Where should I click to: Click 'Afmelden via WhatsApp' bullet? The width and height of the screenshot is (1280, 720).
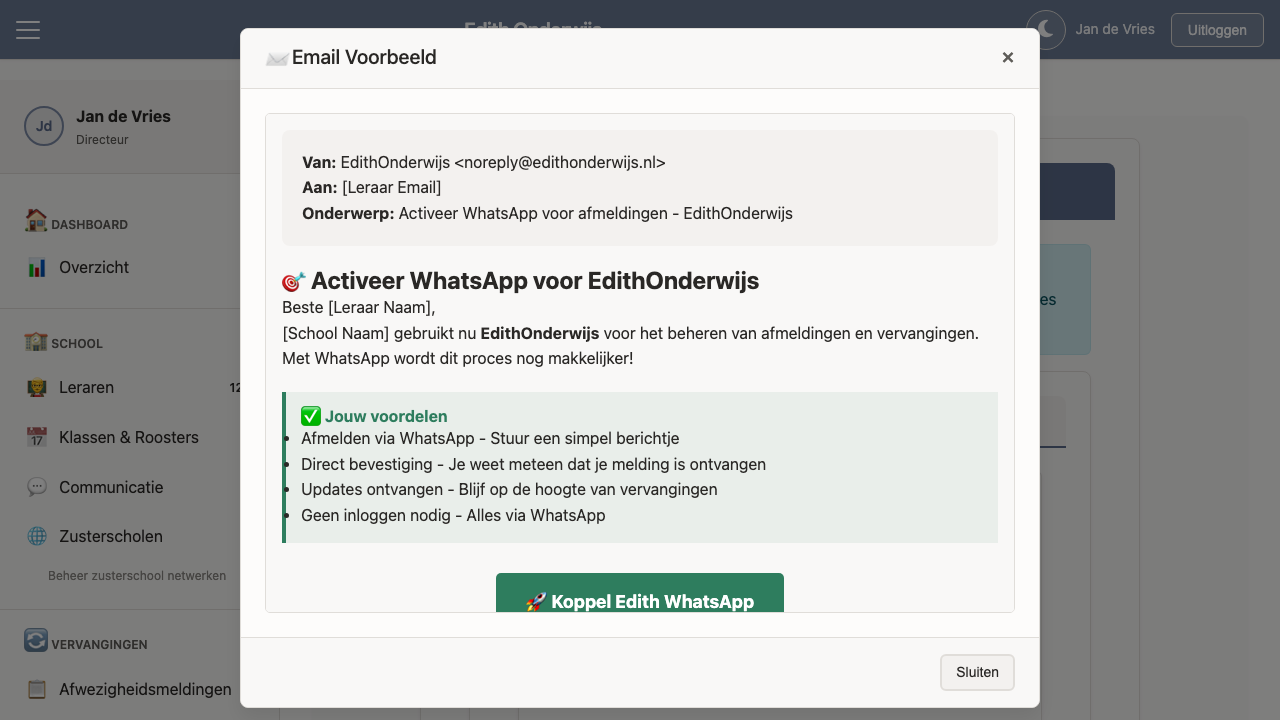[x=490, y=438]
